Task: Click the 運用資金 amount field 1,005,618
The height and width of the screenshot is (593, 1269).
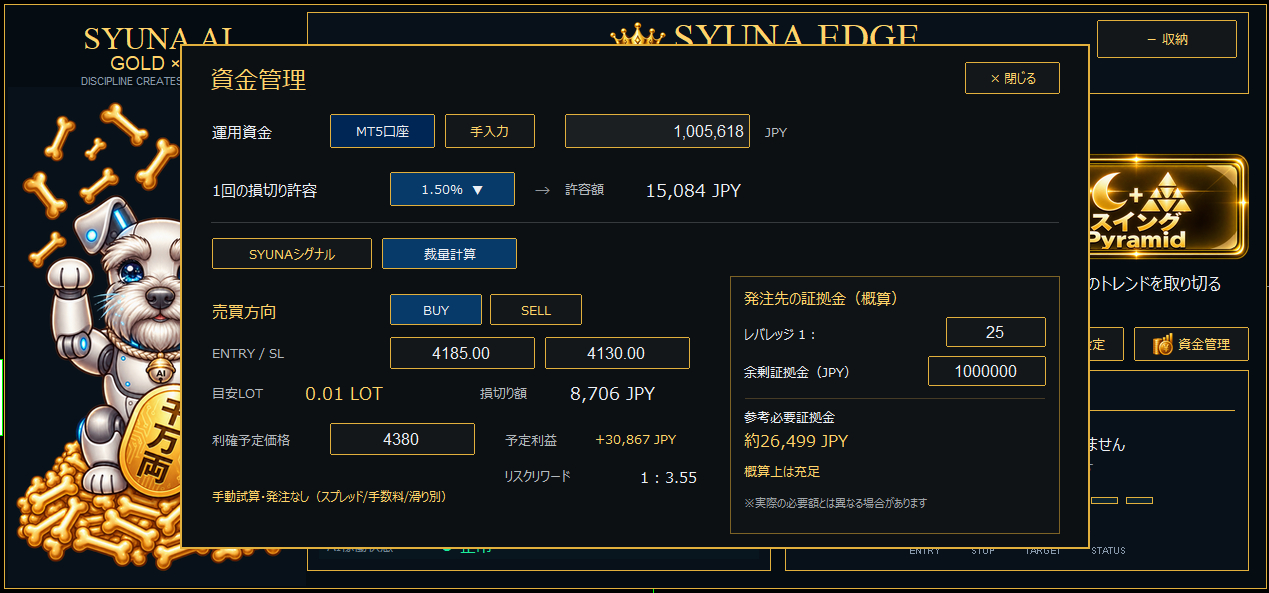Action: pos(658,131)
